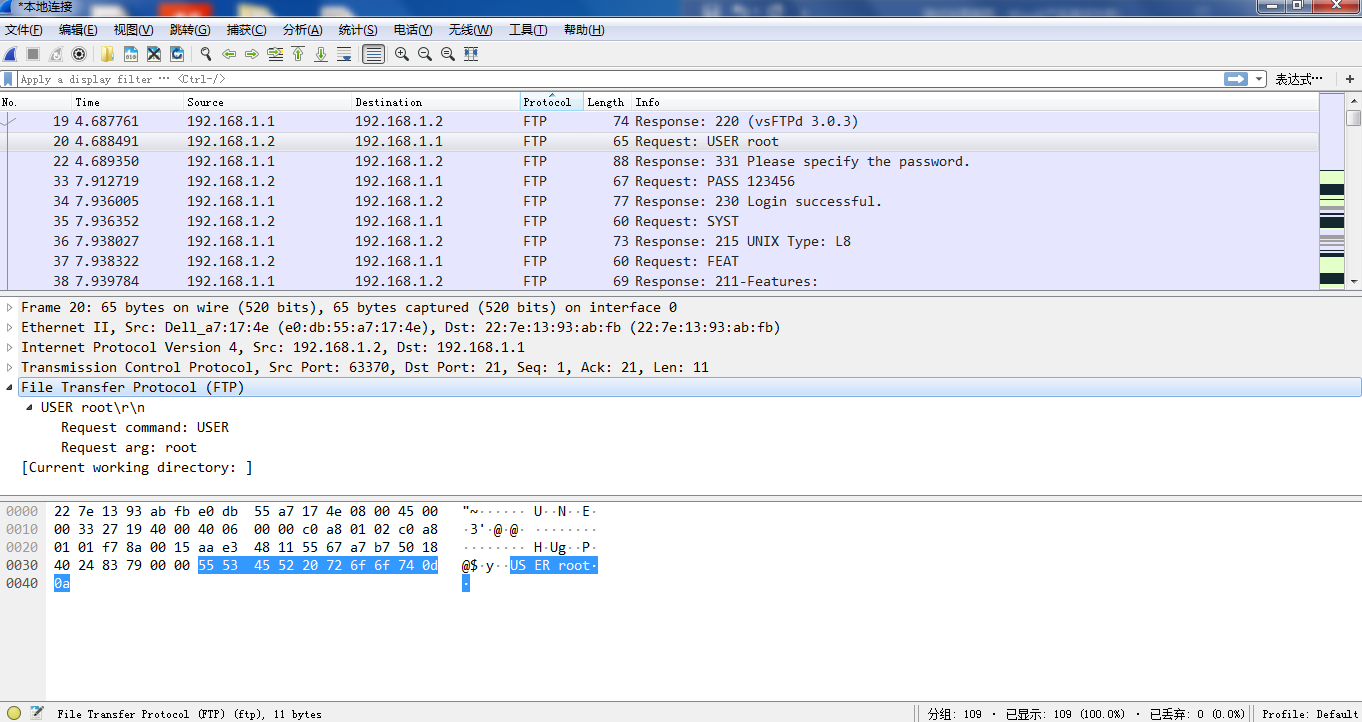Viewport: 1362px width, 722px height.
Task: Expand Internet Protocol Version 4 row
Action: pyautogui.click(x=10, y=347)
